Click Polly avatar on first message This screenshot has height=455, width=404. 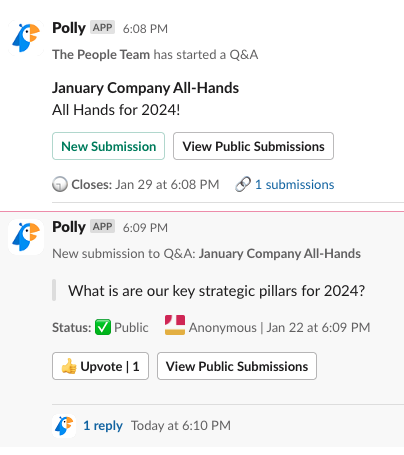26,38
